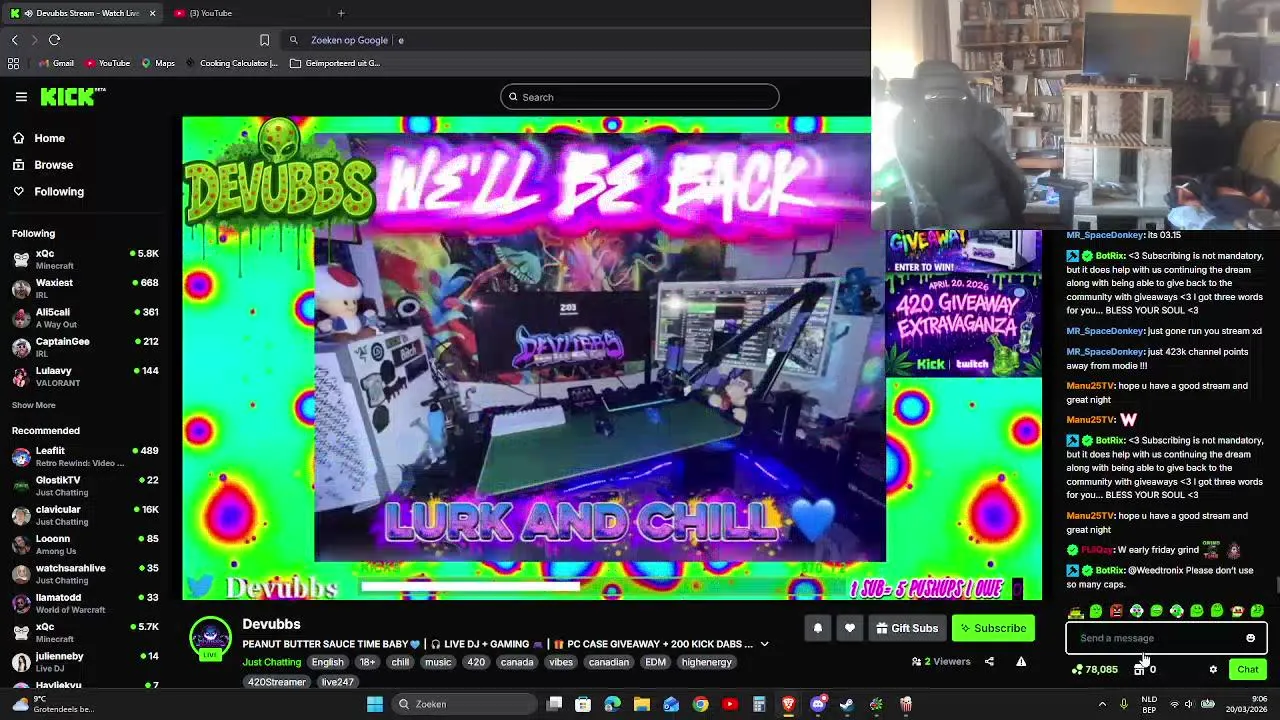
Task: Open the emoji picker in chat
Action: [x=1250, y=638]
